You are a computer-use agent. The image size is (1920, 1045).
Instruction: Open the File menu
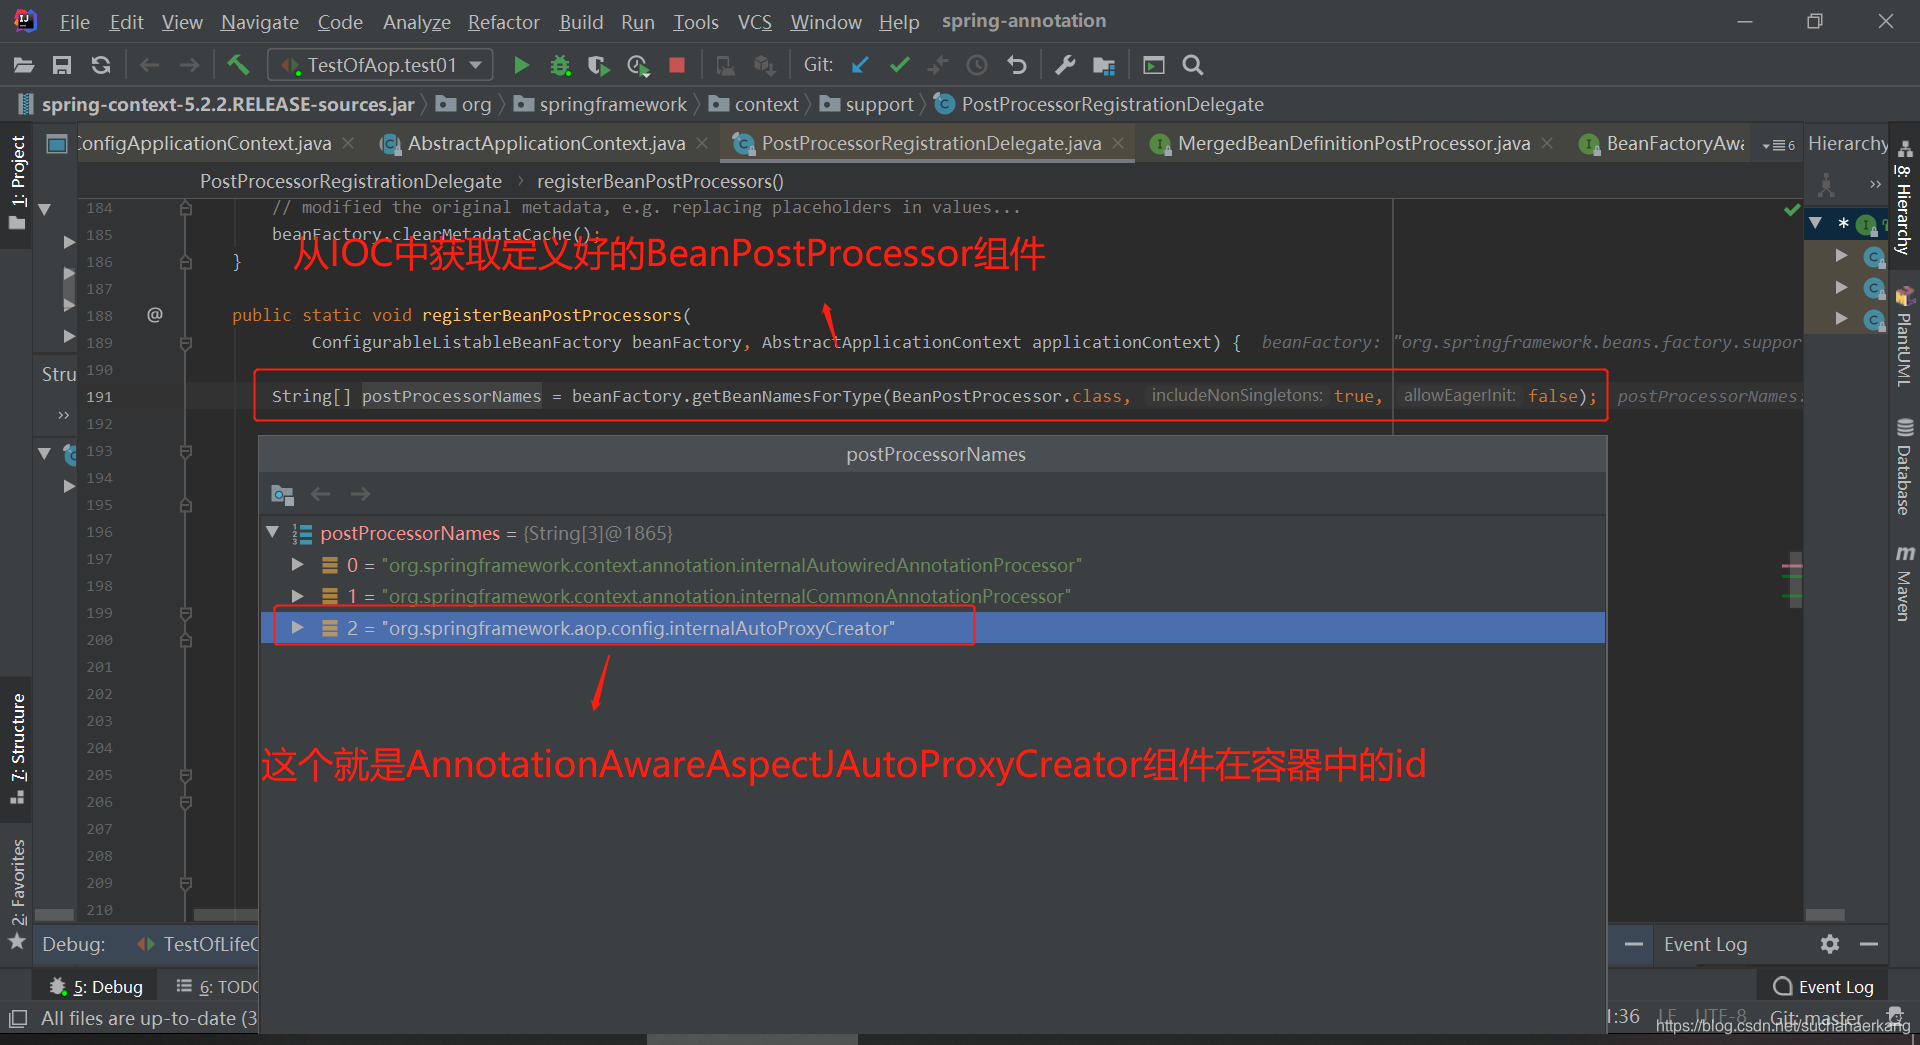[75, 21]
